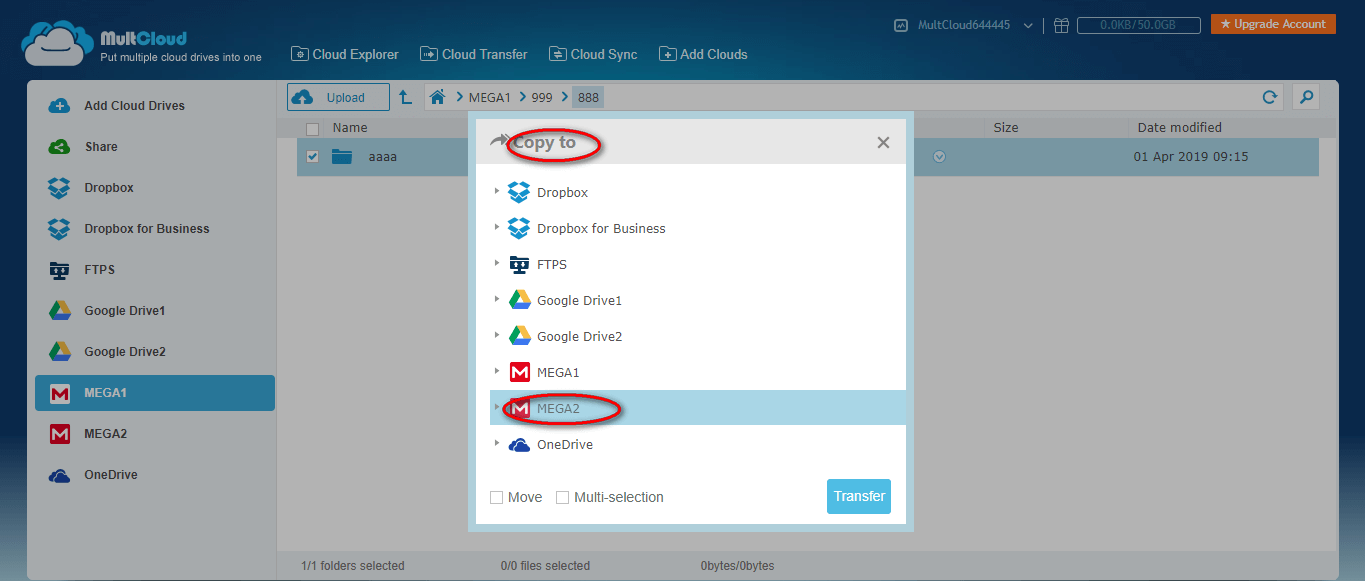The image size is (1365, 581).
Task: Select OneDrive from the sidebar
Action: click(x=110, y=474)
